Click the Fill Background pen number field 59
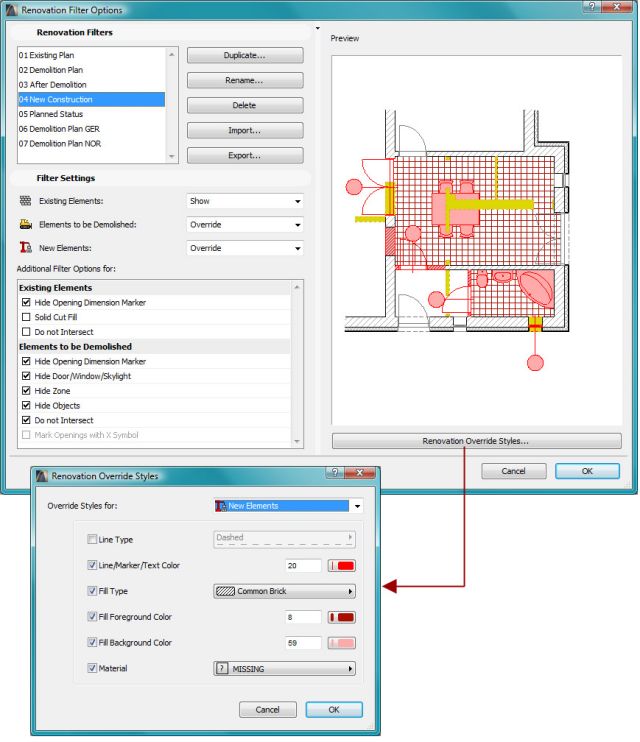640x742 pixels. coord(303,643)
